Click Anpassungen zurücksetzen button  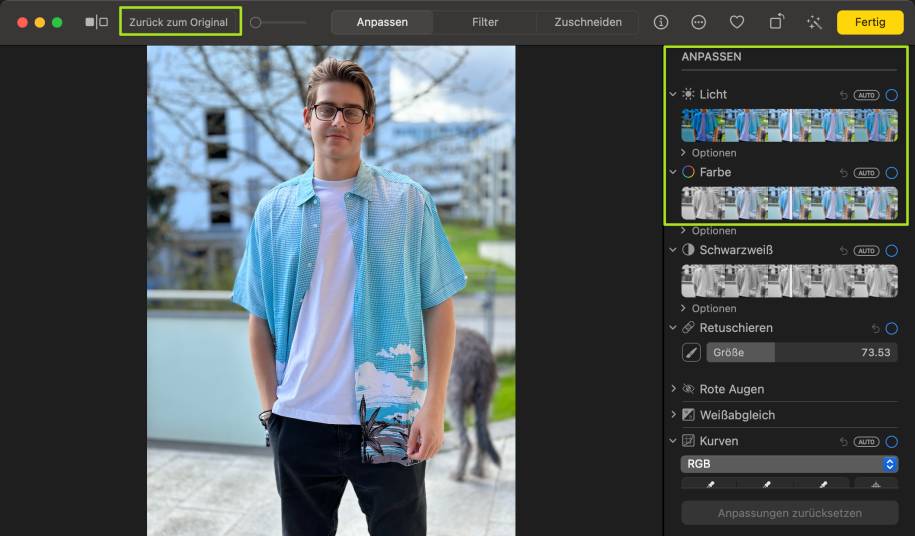pos(790,513)
